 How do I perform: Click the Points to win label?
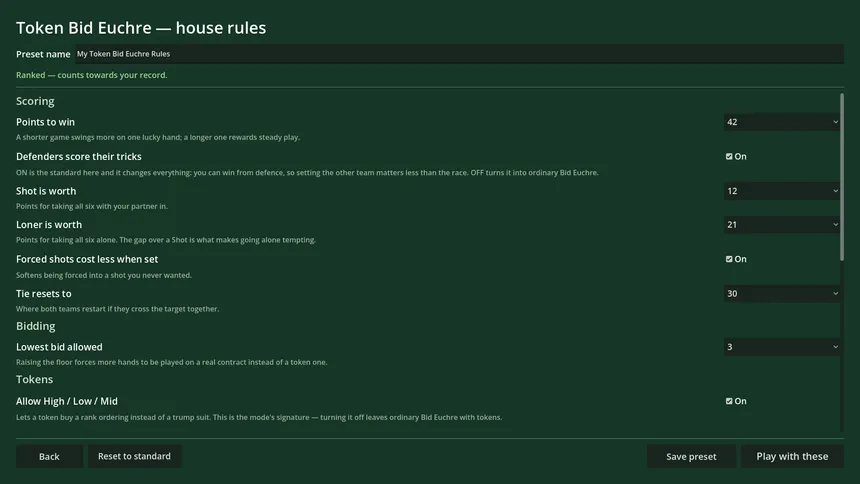coord(46,122)
